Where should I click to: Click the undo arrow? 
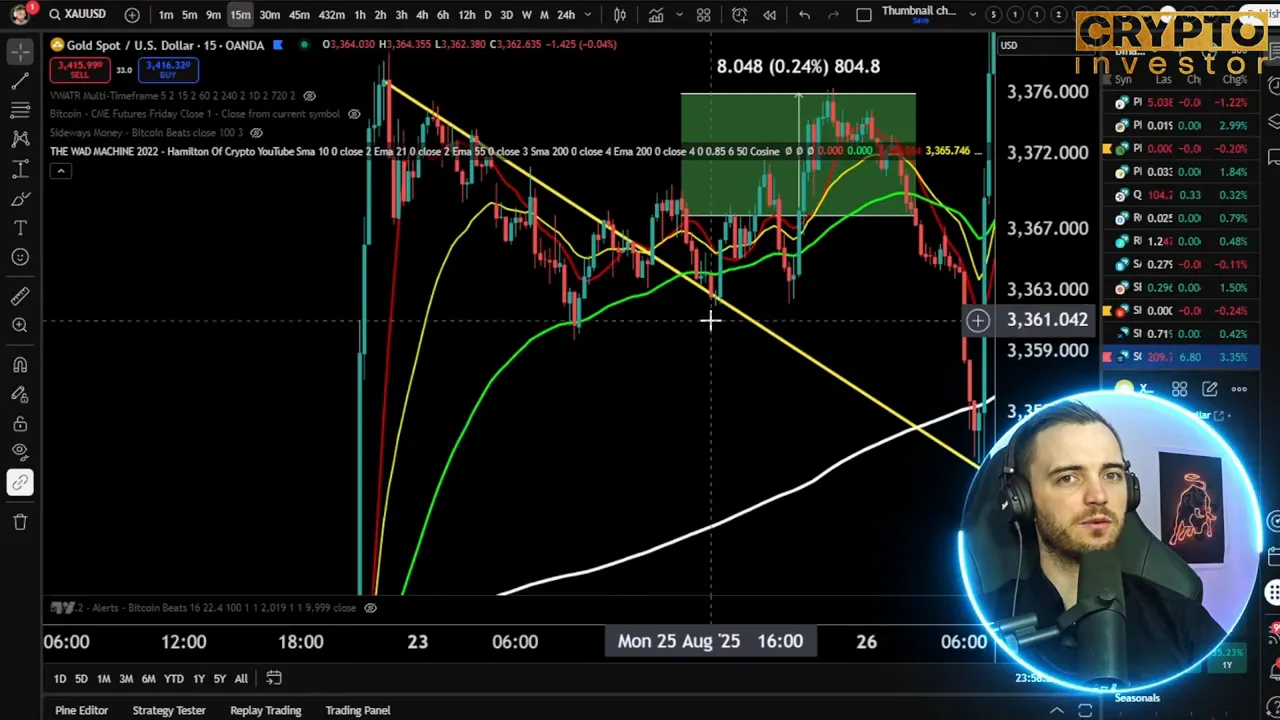(x=804, y=14)
